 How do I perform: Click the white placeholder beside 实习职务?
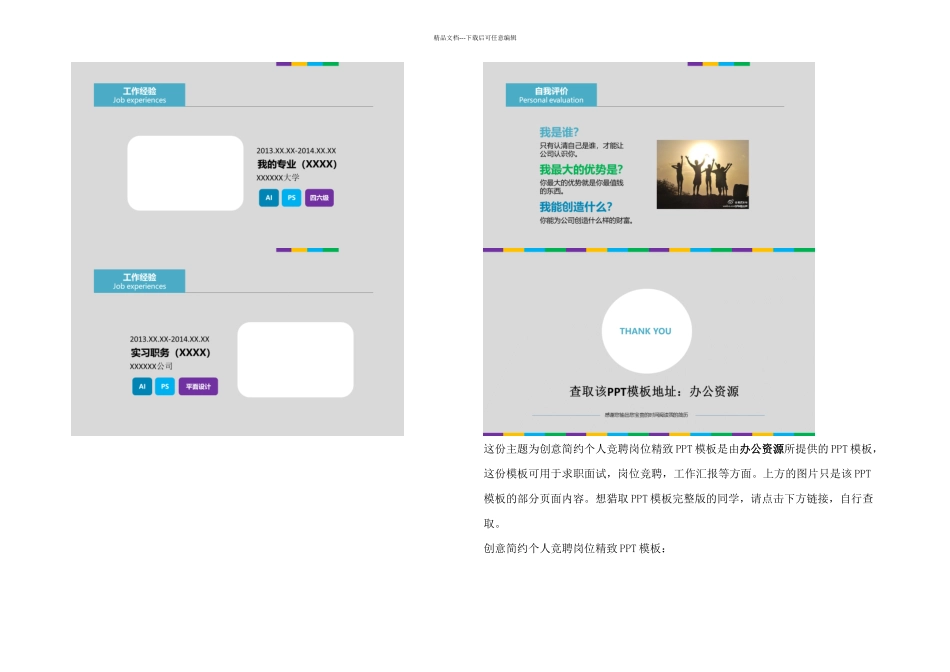pyautogui.click(x=296, y=360)
